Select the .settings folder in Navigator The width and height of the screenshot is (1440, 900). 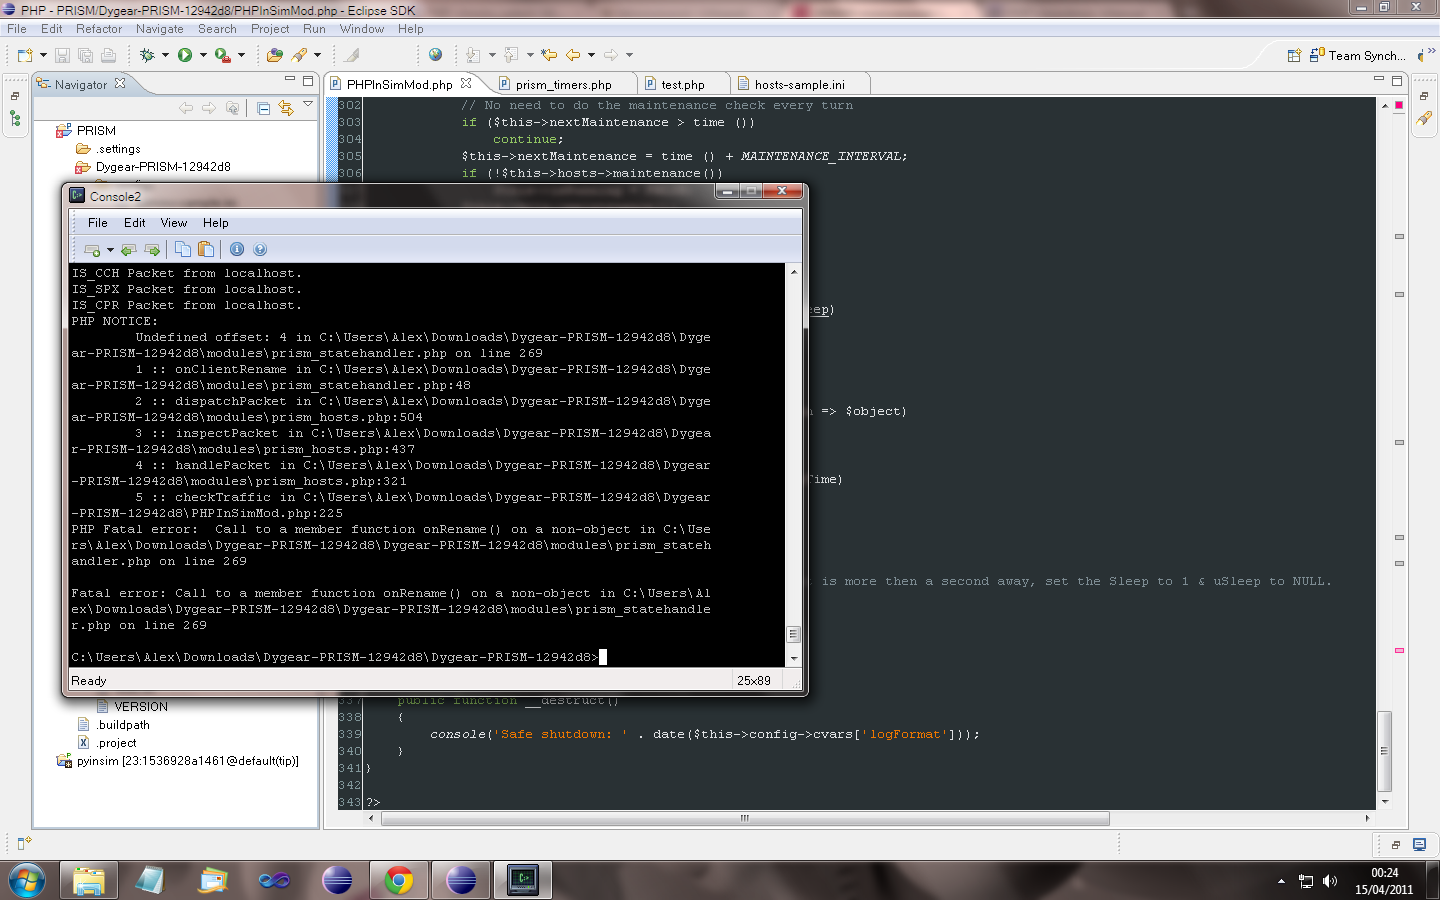click(119, 149)
